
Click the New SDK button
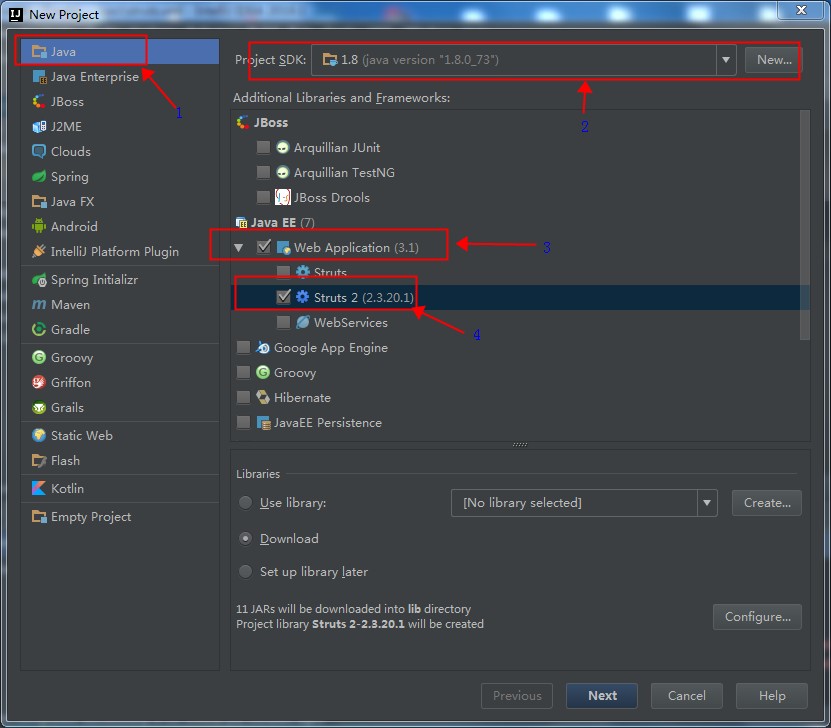tap(774, 60)
